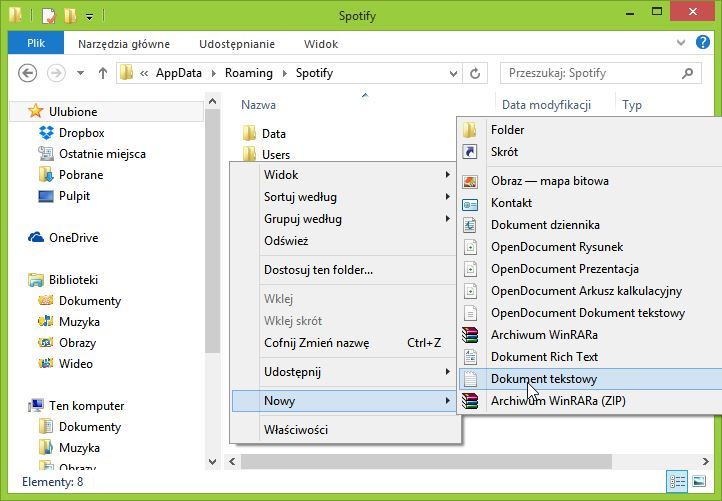This screenshot has width=722, height=501.
Task: Click AppData breadcrumb segment
Action: [179, 73]
